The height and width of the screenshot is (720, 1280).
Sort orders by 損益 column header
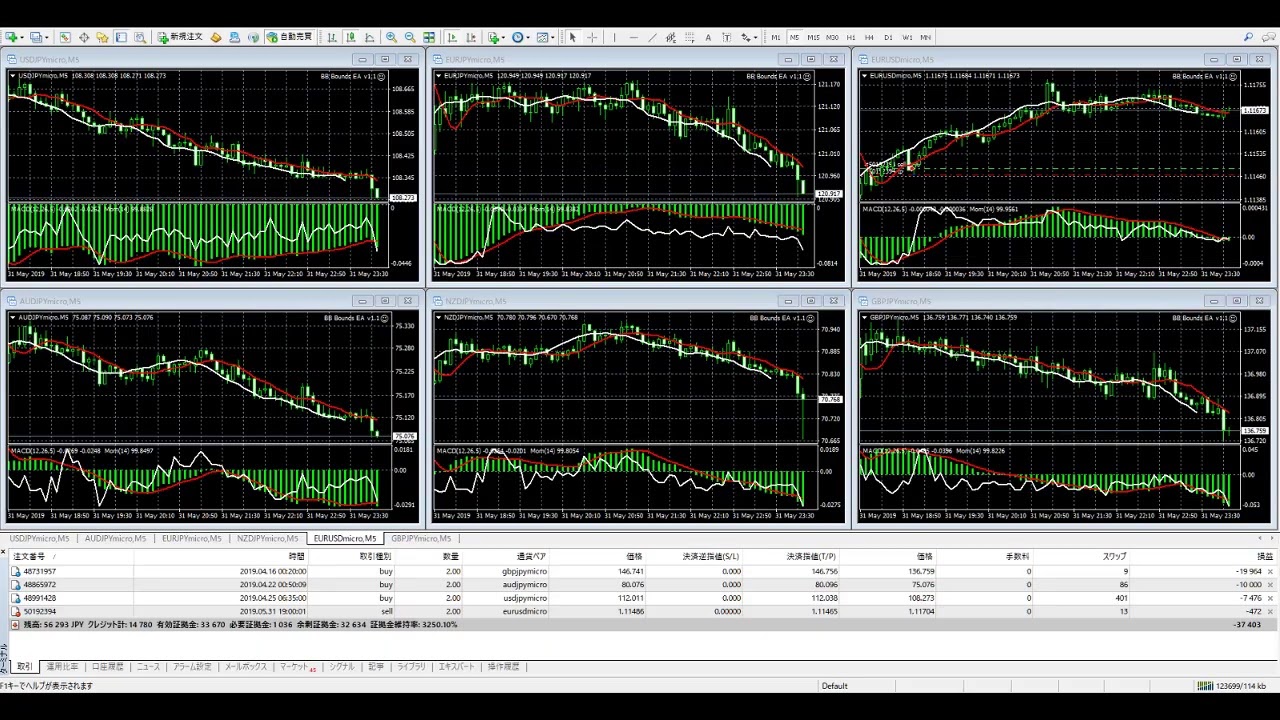click(1265, 556)
